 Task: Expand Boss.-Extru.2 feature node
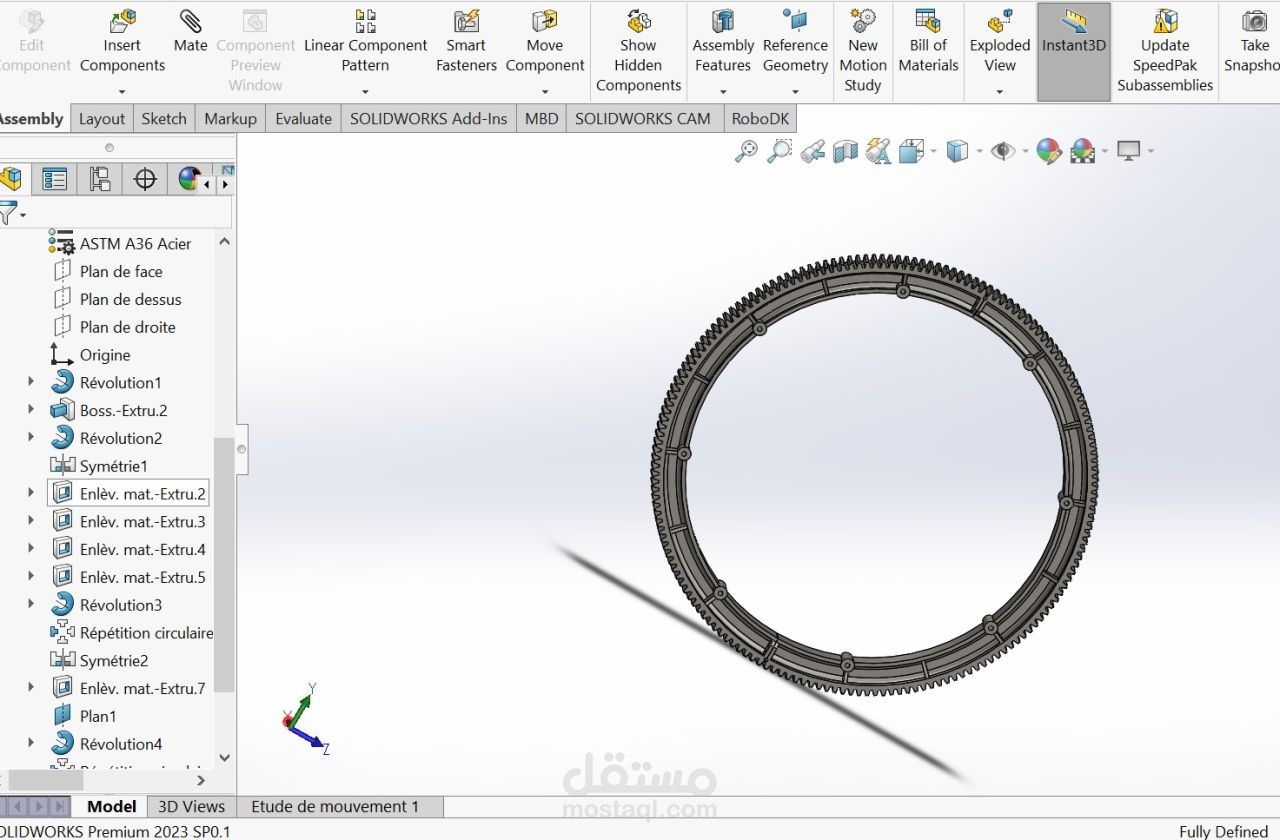point(31,410)
